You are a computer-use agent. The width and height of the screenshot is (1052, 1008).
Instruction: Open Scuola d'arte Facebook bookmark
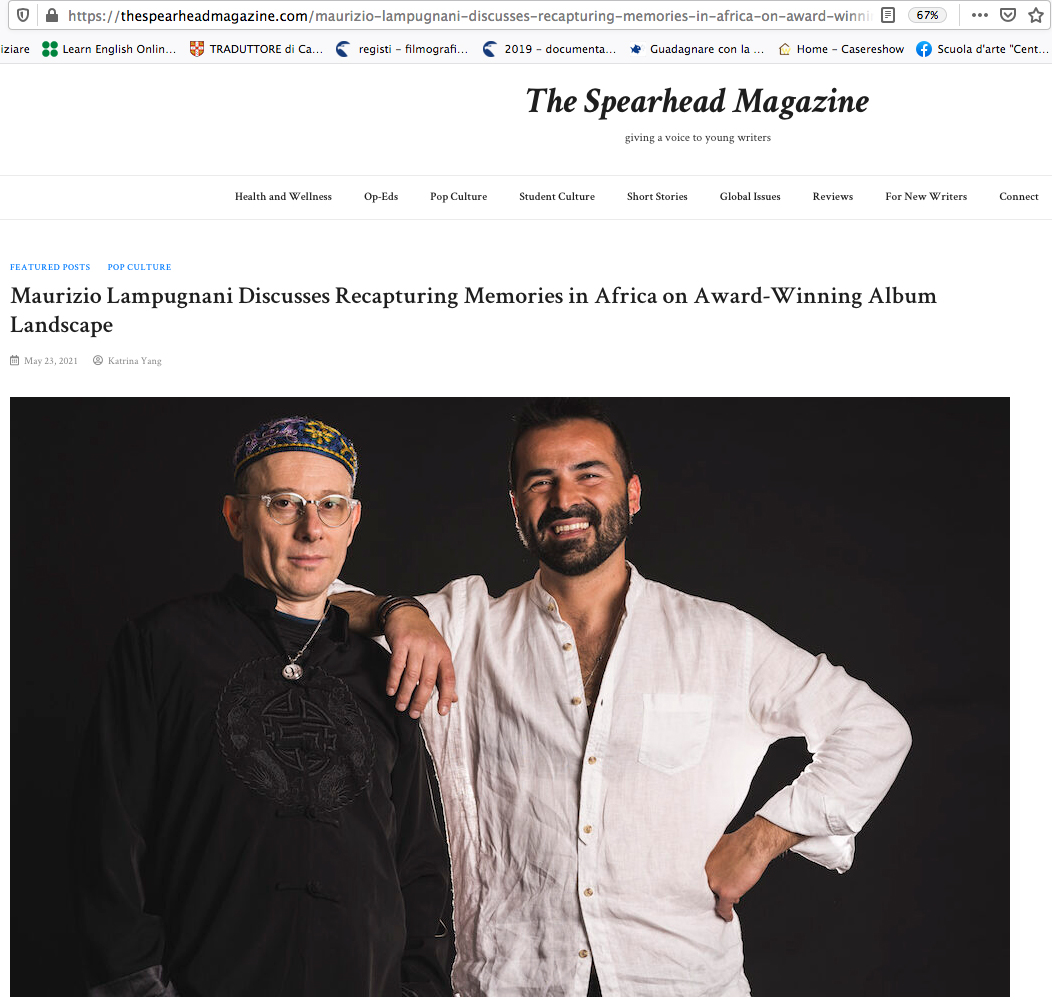click(x=982, y=49)
